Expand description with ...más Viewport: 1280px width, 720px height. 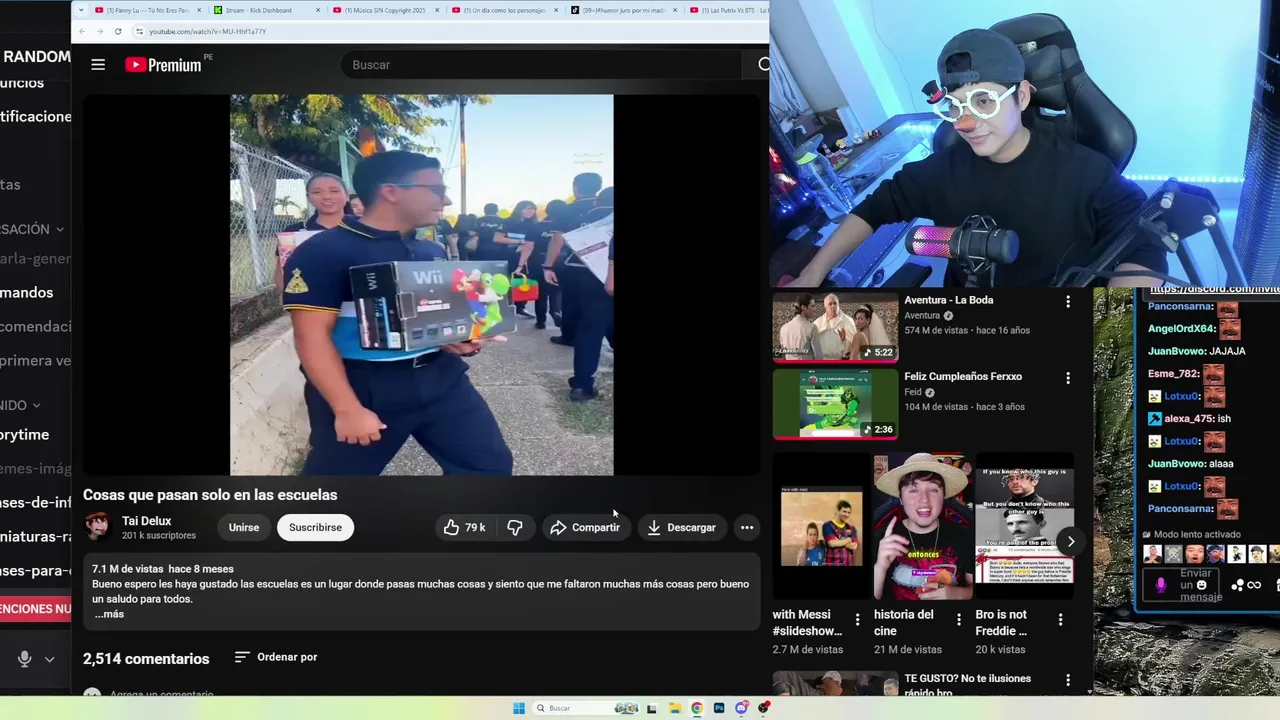pos(109,614)
